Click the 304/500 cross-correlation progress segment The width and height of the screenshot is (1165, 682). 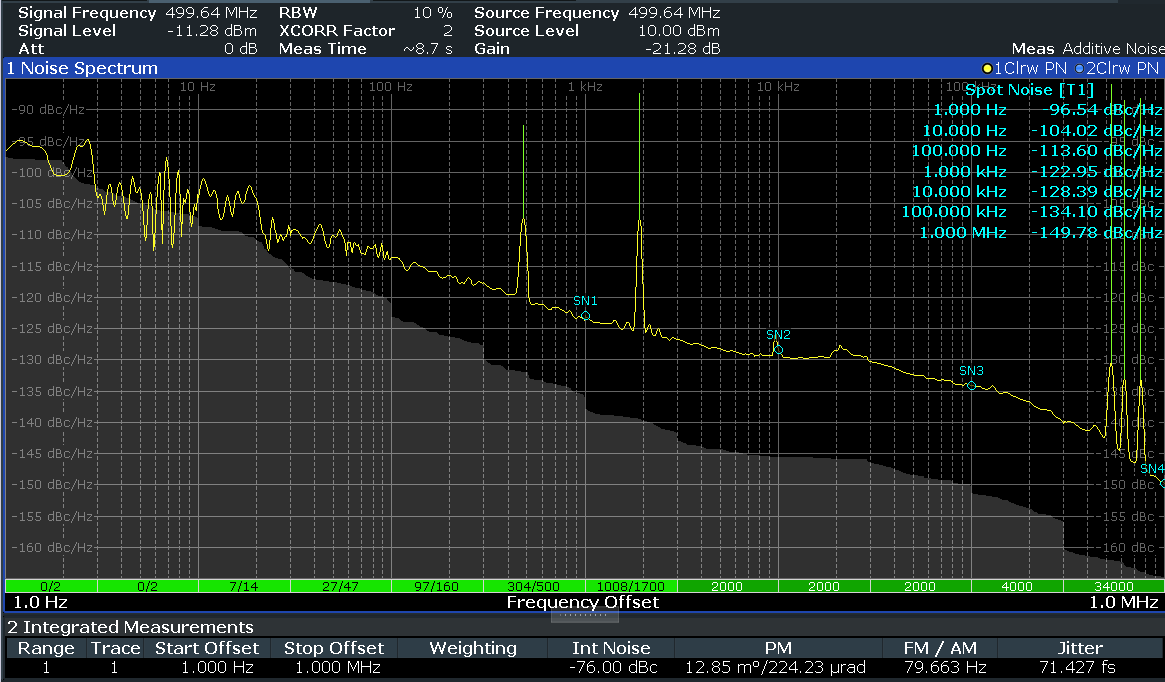coord(532,586)
